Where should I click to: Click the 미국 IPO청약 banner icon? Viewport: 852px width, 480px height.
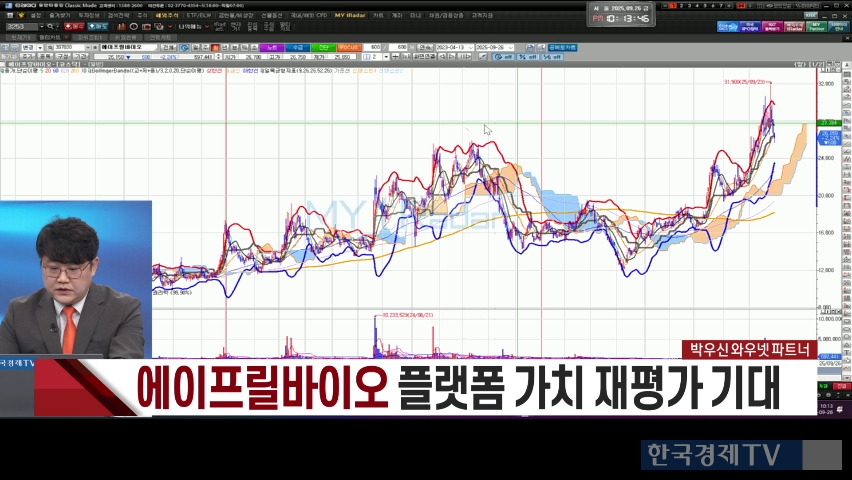746,27
